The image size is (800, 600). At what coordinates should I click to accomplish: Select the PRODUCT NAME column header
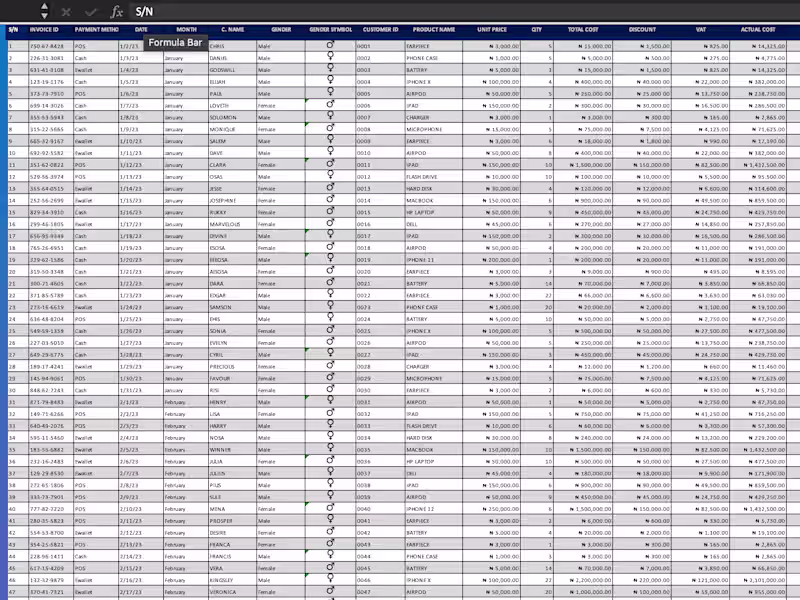click(434, 30)
